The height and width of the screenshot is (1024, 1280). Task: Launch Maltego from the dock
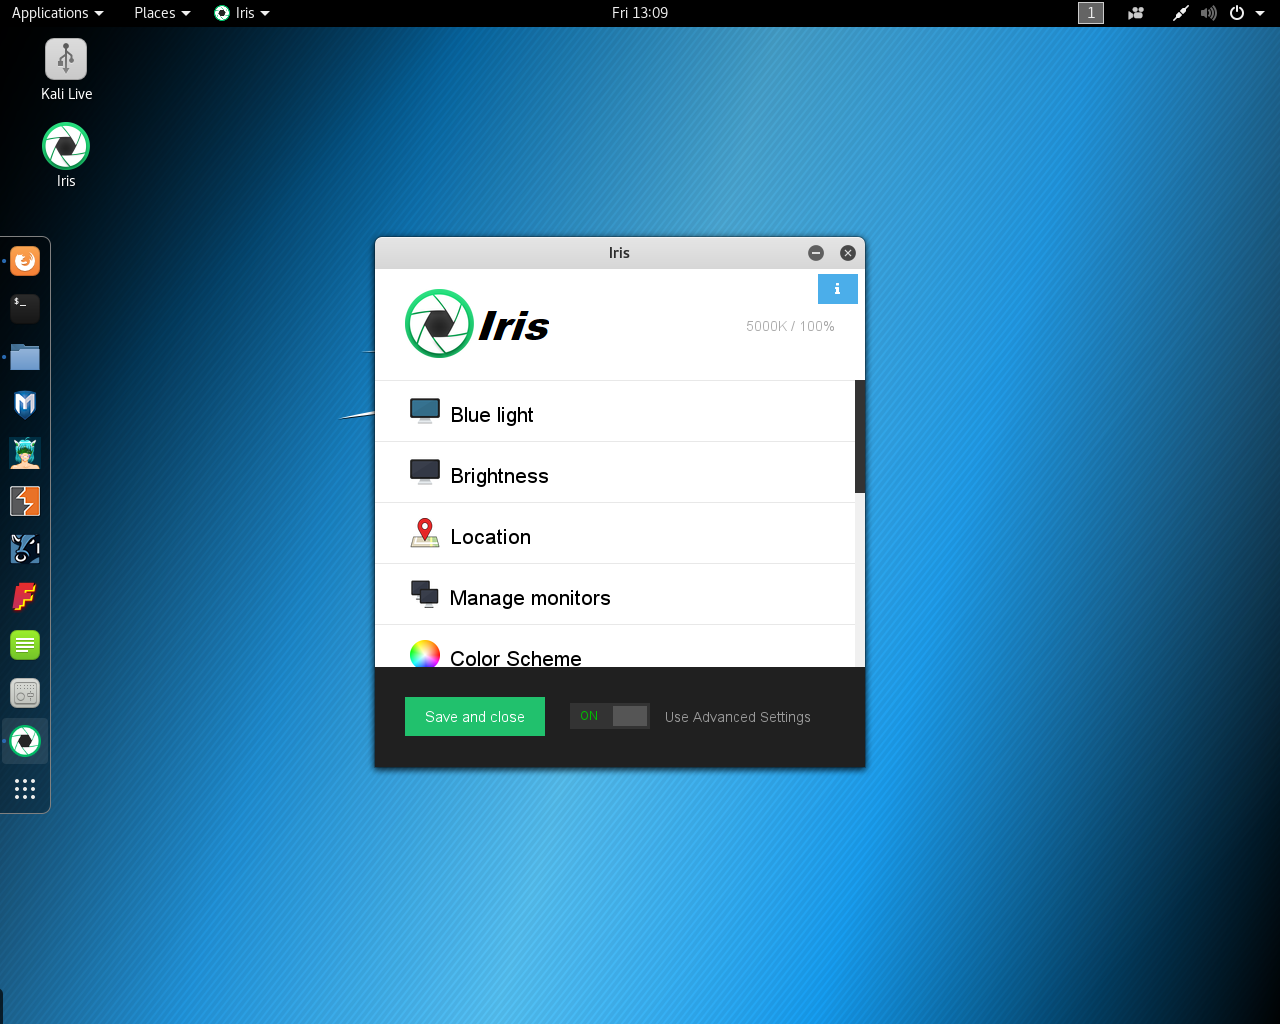pyautogui.click(x=25, y=549)
